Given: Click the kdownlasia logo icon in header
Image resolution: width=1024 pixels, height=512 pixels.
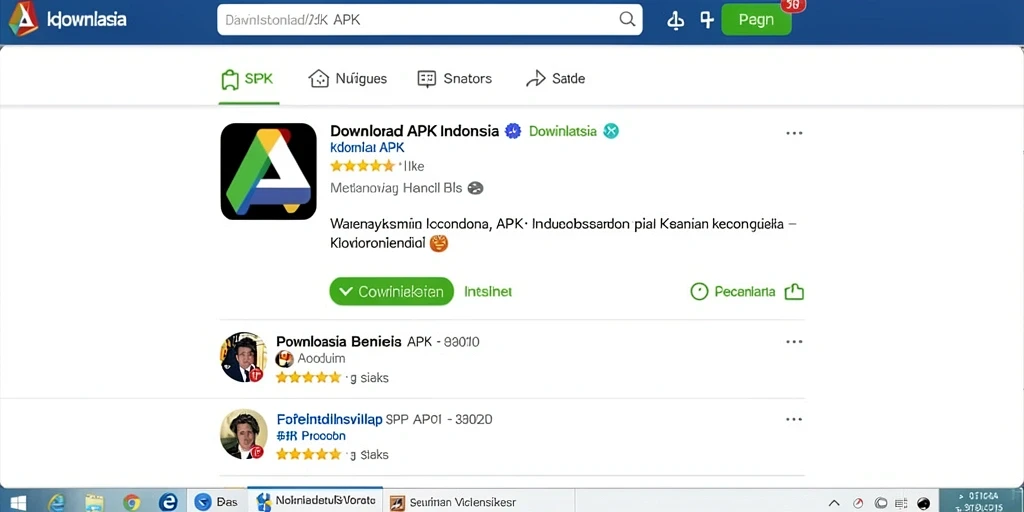Looking at the screenshot, I should coord(23,19).
